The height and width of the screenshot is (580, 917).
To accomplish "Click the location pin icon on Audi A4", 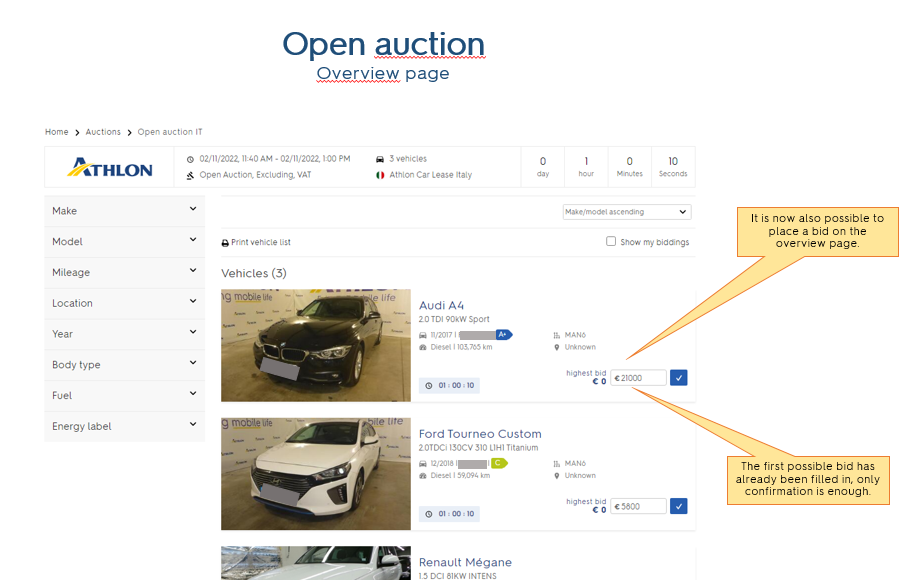I will [557, 347].
